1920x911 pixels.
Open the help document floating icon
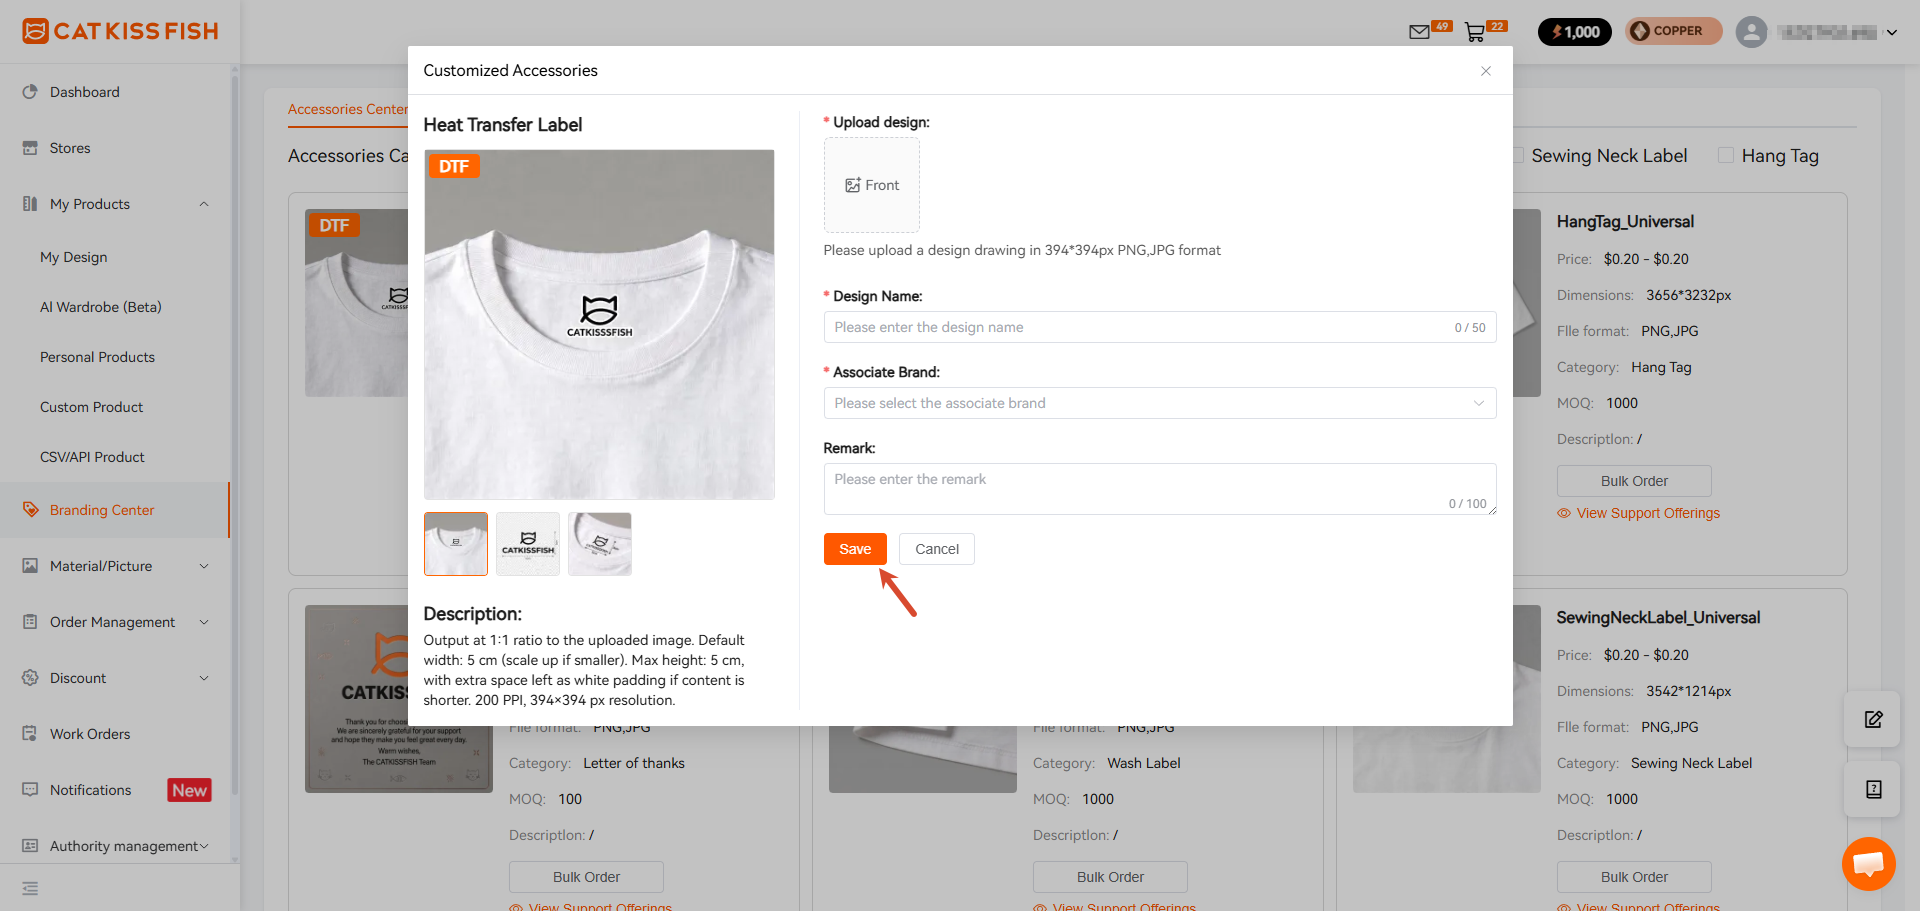[1873, 789]
